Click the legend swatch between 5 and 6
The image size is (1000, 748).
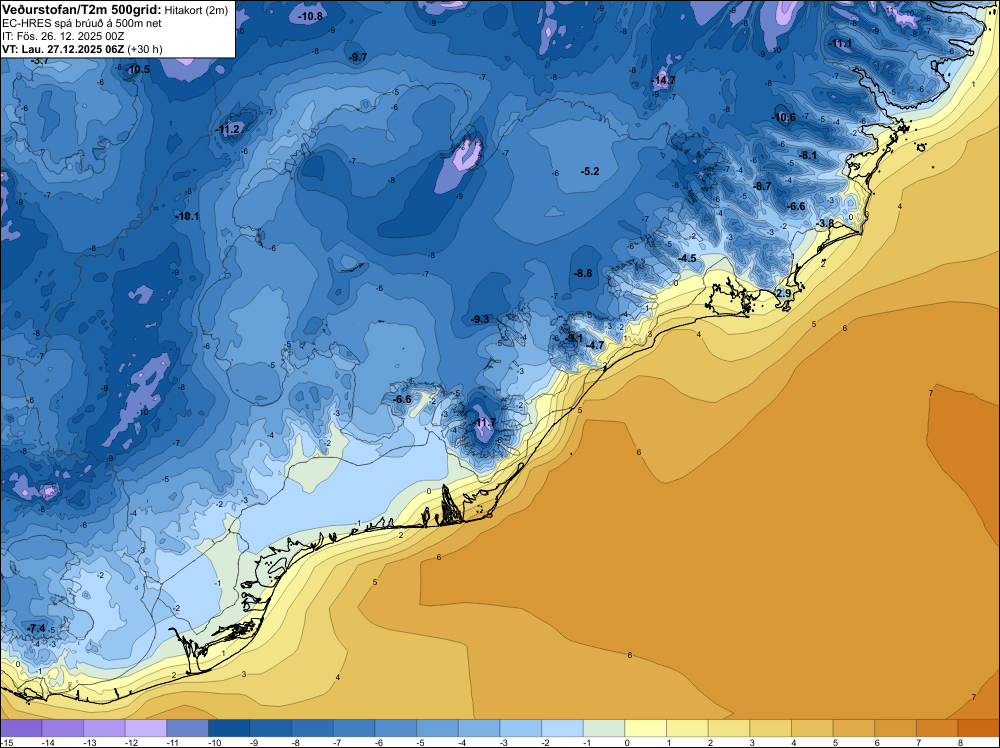point(854,728)
